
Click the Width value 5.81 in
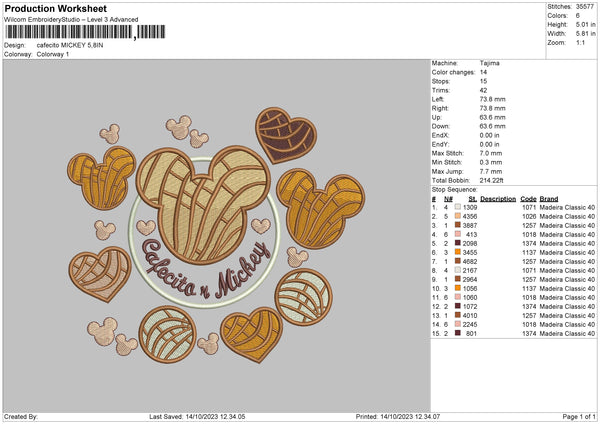pyautogui.click(x=585, y=34)
